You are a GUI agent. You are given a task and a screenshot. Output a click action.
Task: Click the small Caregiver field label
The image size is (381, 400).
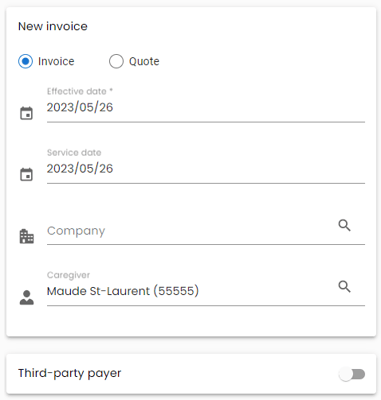click(x=68, y=275)
